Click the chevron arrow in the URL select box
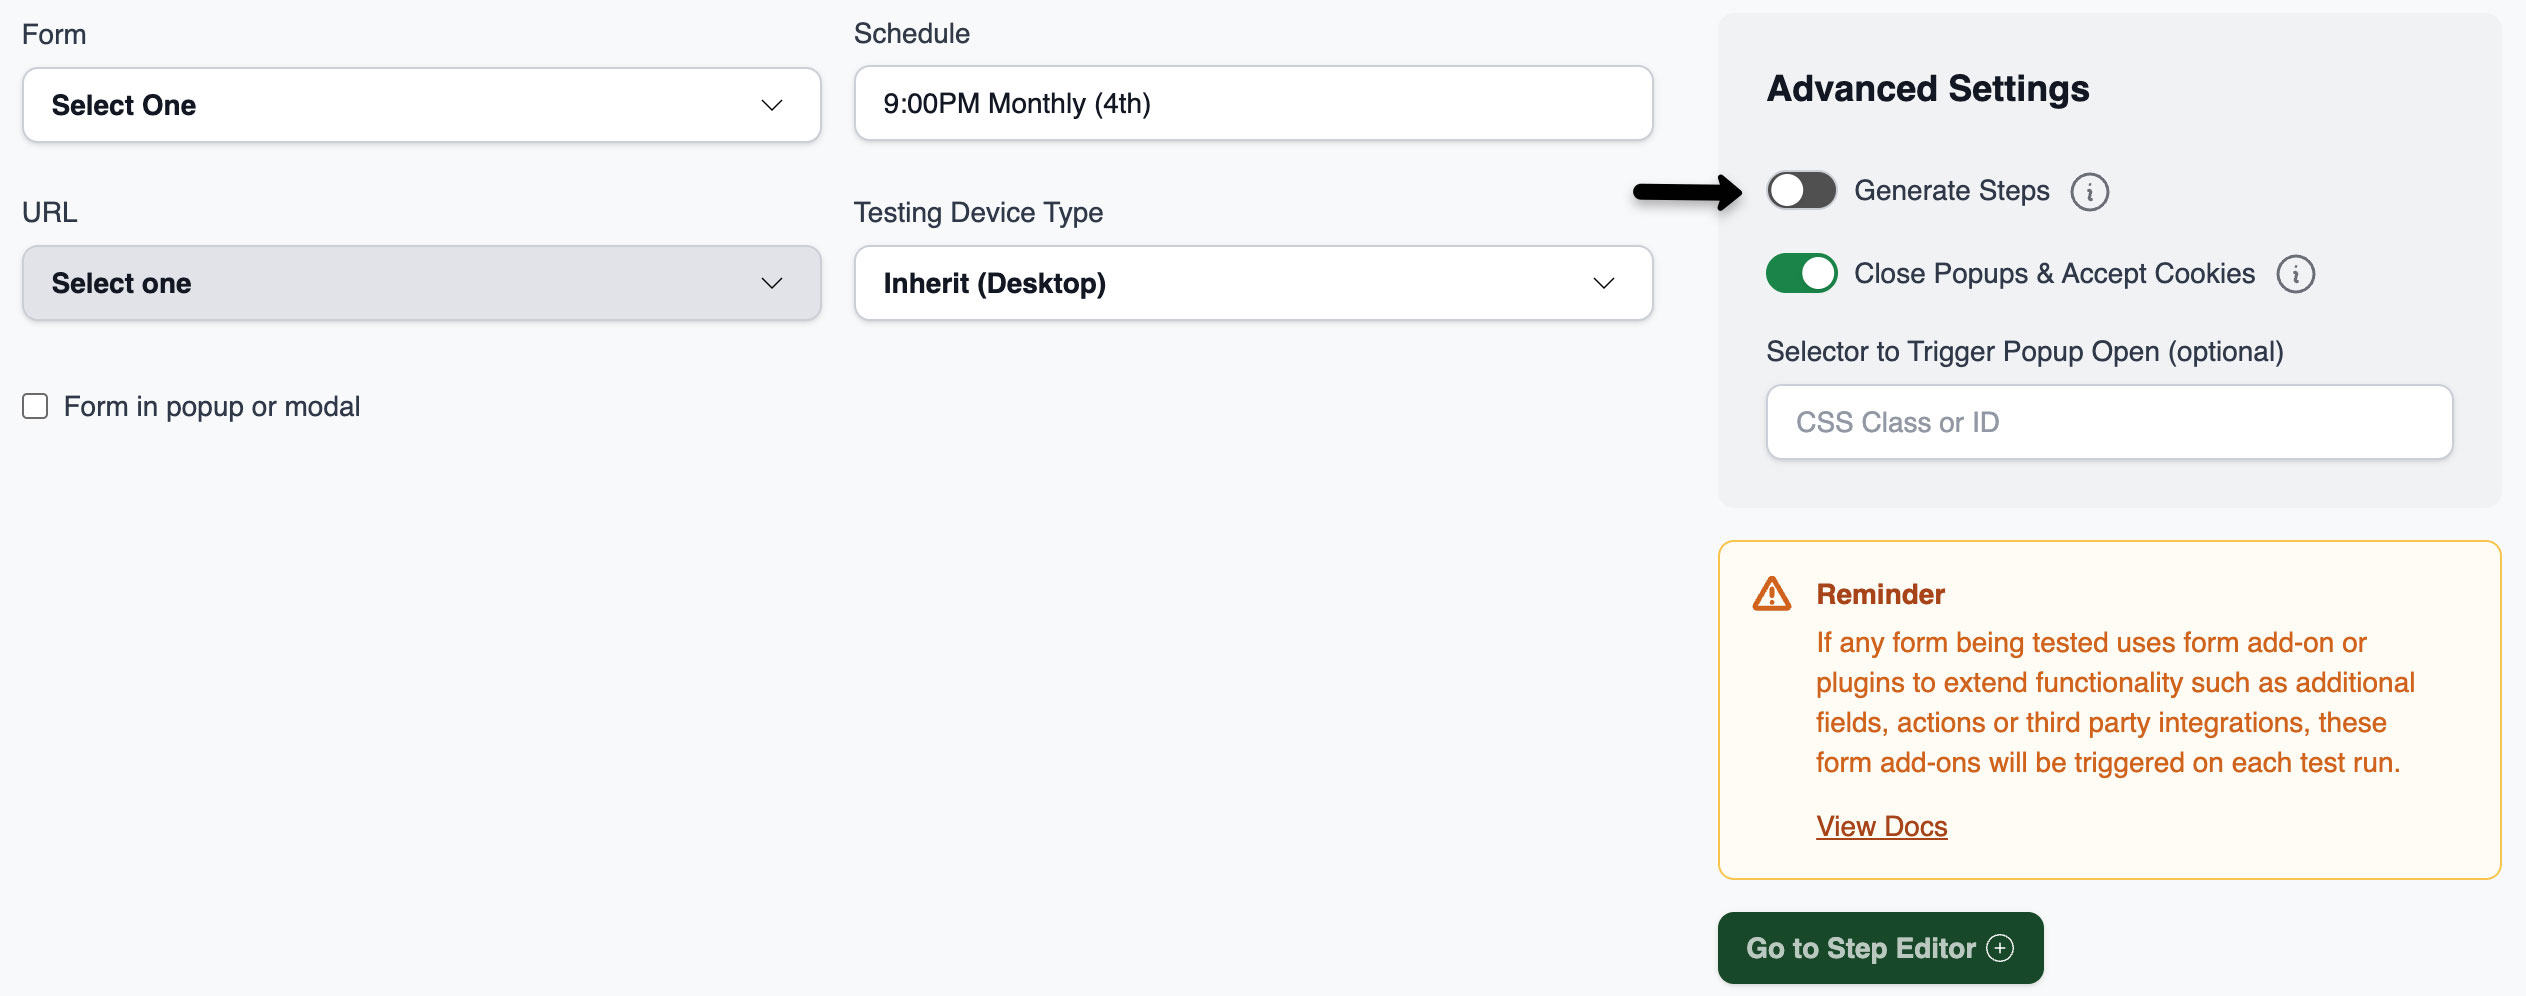This screenshot has height=996, width=2526. (771, 283)
